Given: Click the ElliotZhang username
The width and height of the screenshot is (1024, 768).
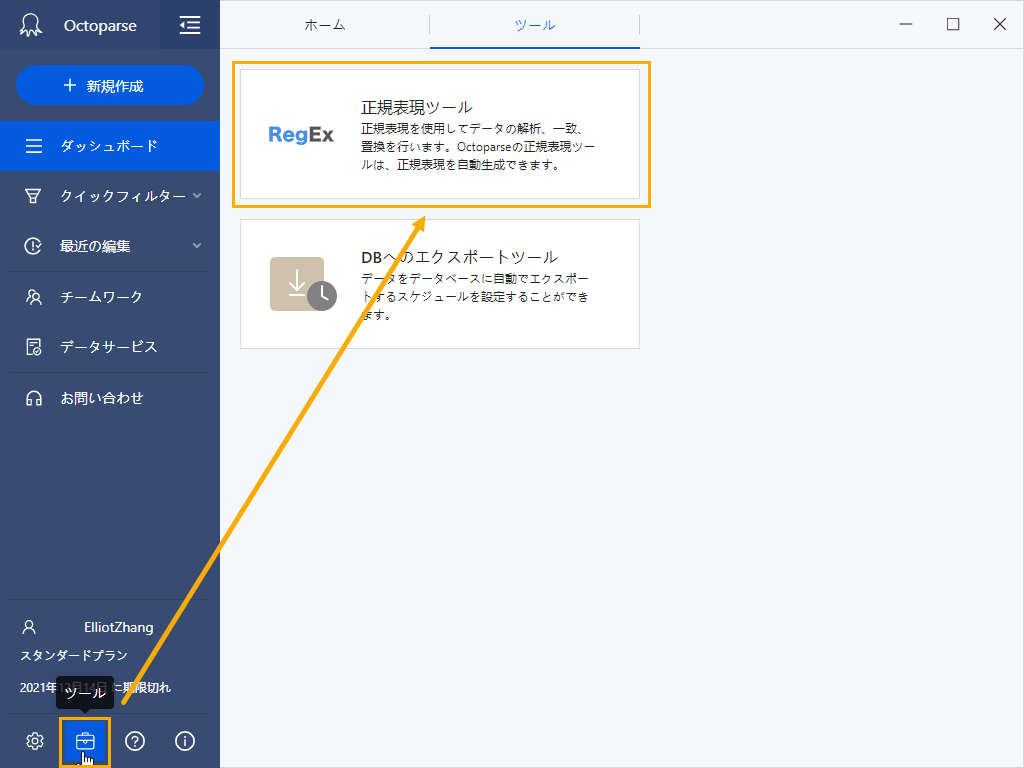Looking at the screenshot, I should tap(119, 628).
